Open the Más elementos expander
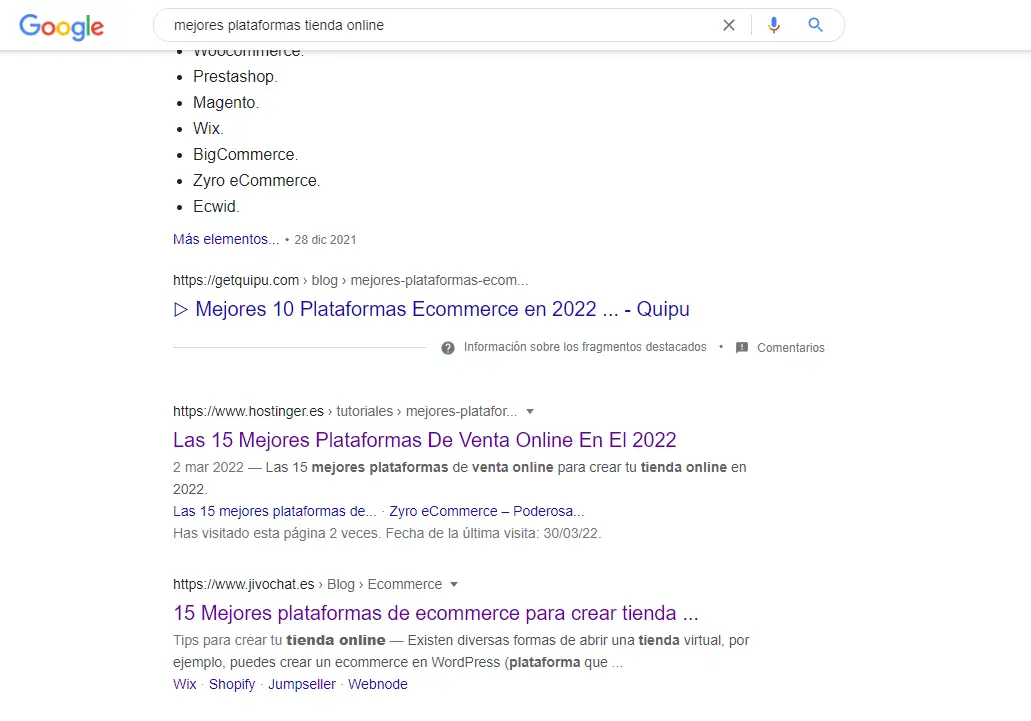The width and height of the screenshot is (1031, 721). coord(225,239)
